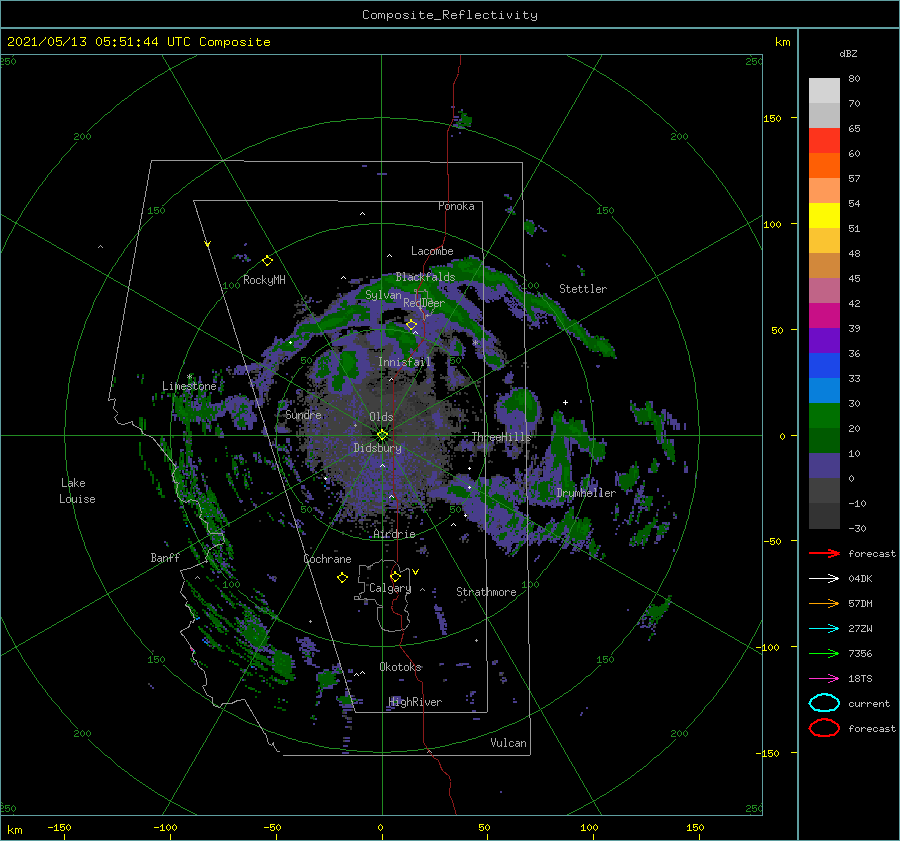Click the Sundre city label
900x841 pixels.
point(303,414)
